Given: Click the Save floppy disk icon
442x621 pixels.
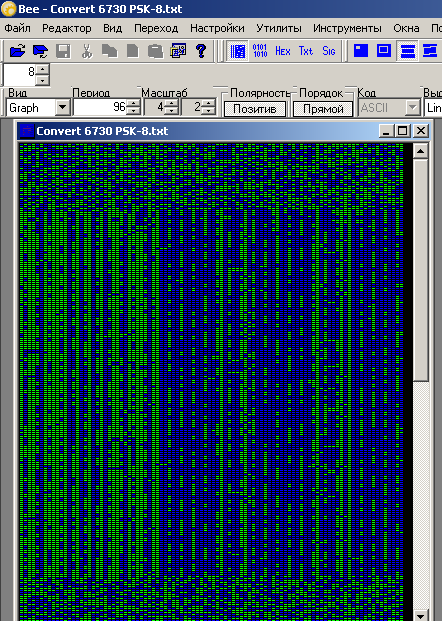Looking at the screenshot, I should [x=63, y=51].
